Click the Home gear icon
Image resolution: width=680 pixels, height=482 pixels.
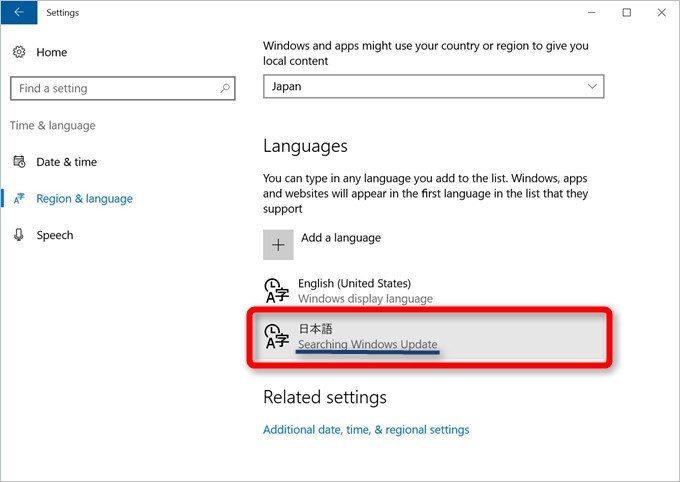pyautogui.click(x=19, y=52)
